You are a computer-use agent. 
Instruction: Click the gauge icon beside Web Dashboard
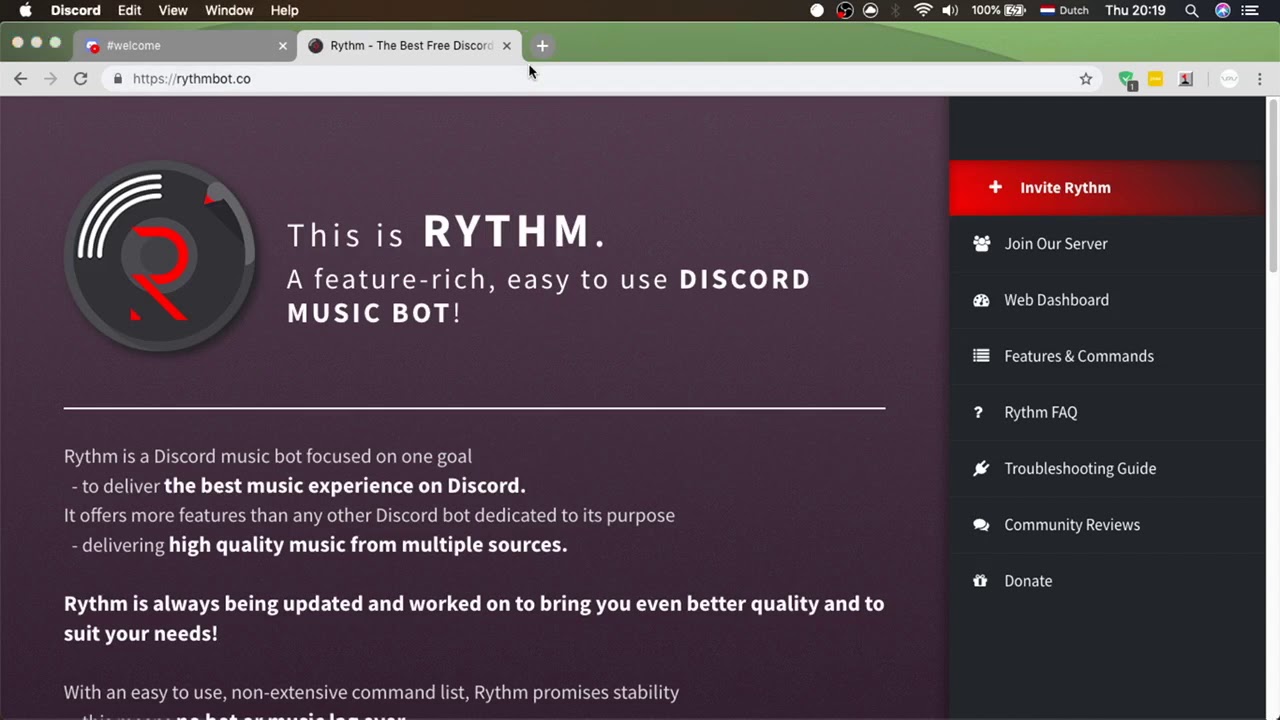[981, 300]
